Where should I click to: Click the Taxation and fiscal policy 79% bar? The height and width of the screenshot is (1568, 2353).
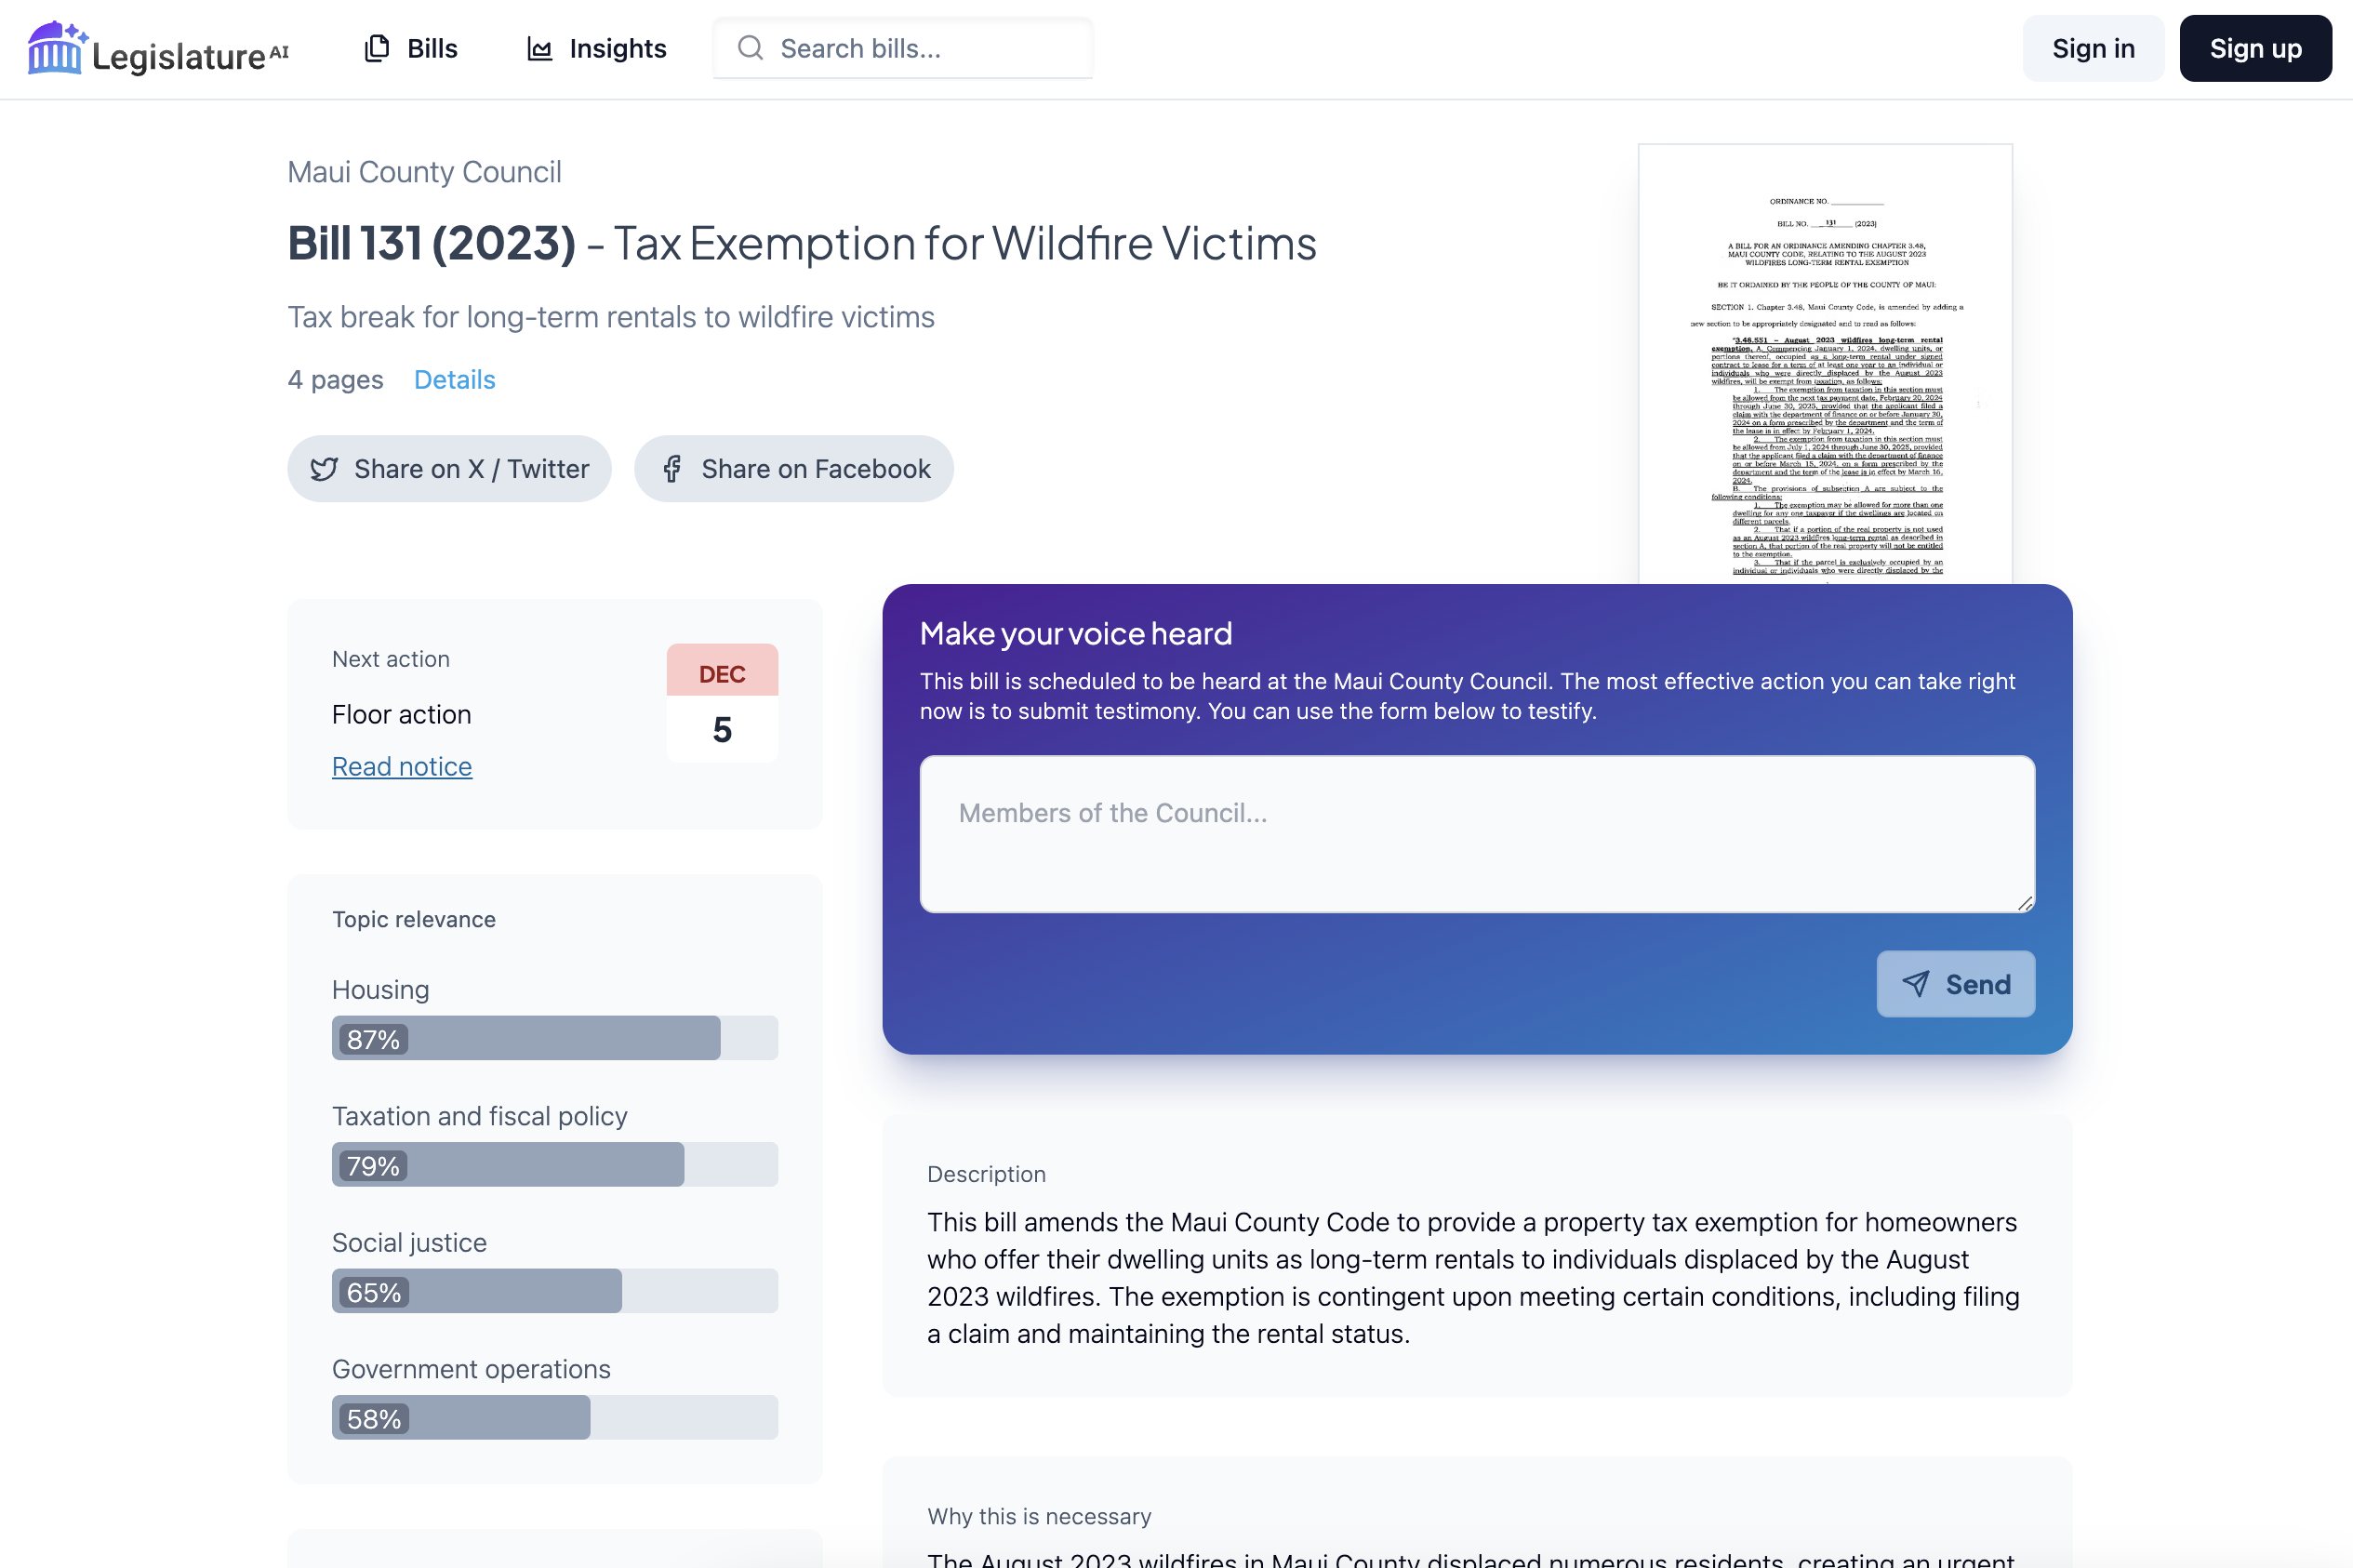point(554,1165)
